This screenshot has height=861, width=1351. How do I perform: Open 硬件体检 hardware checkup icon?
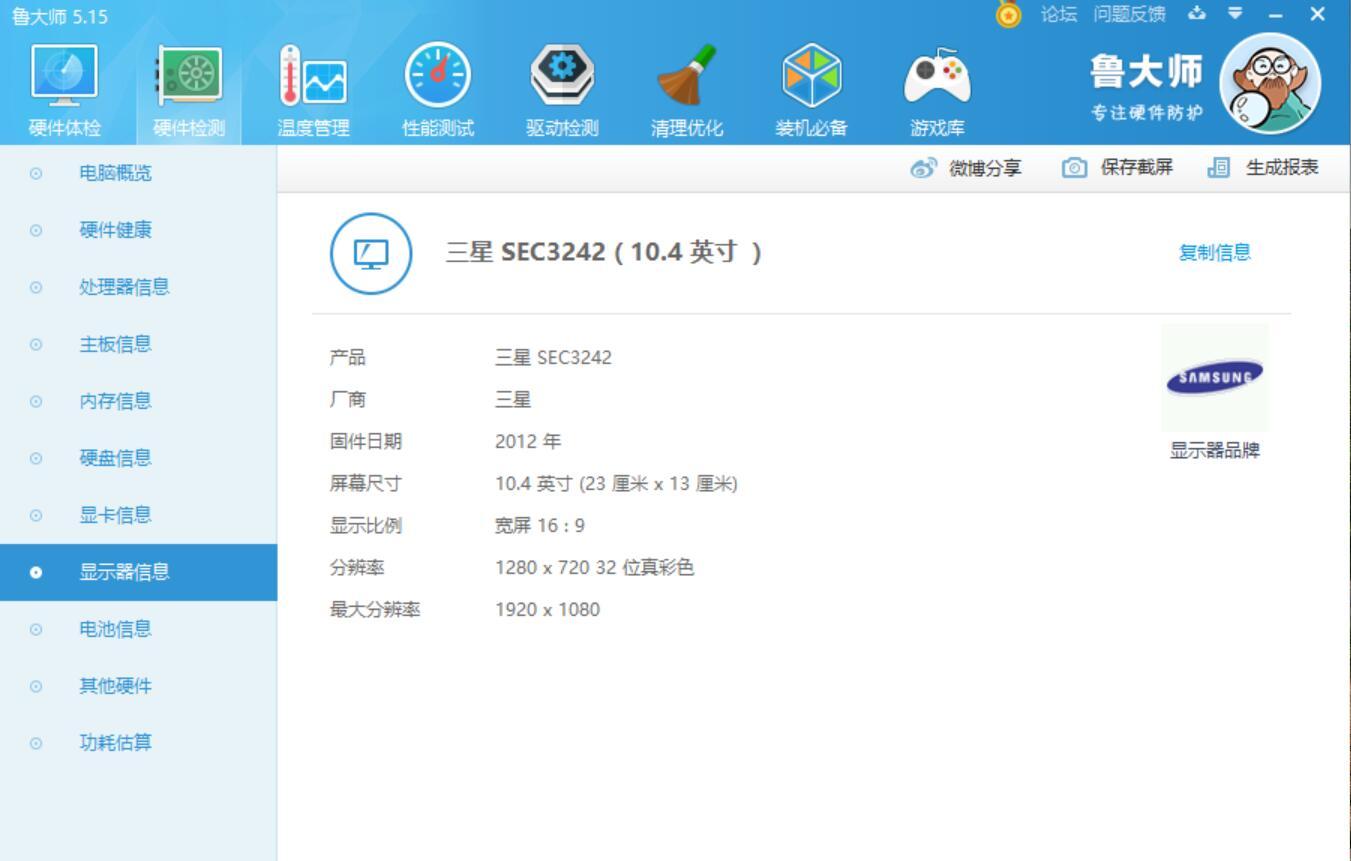65,92
